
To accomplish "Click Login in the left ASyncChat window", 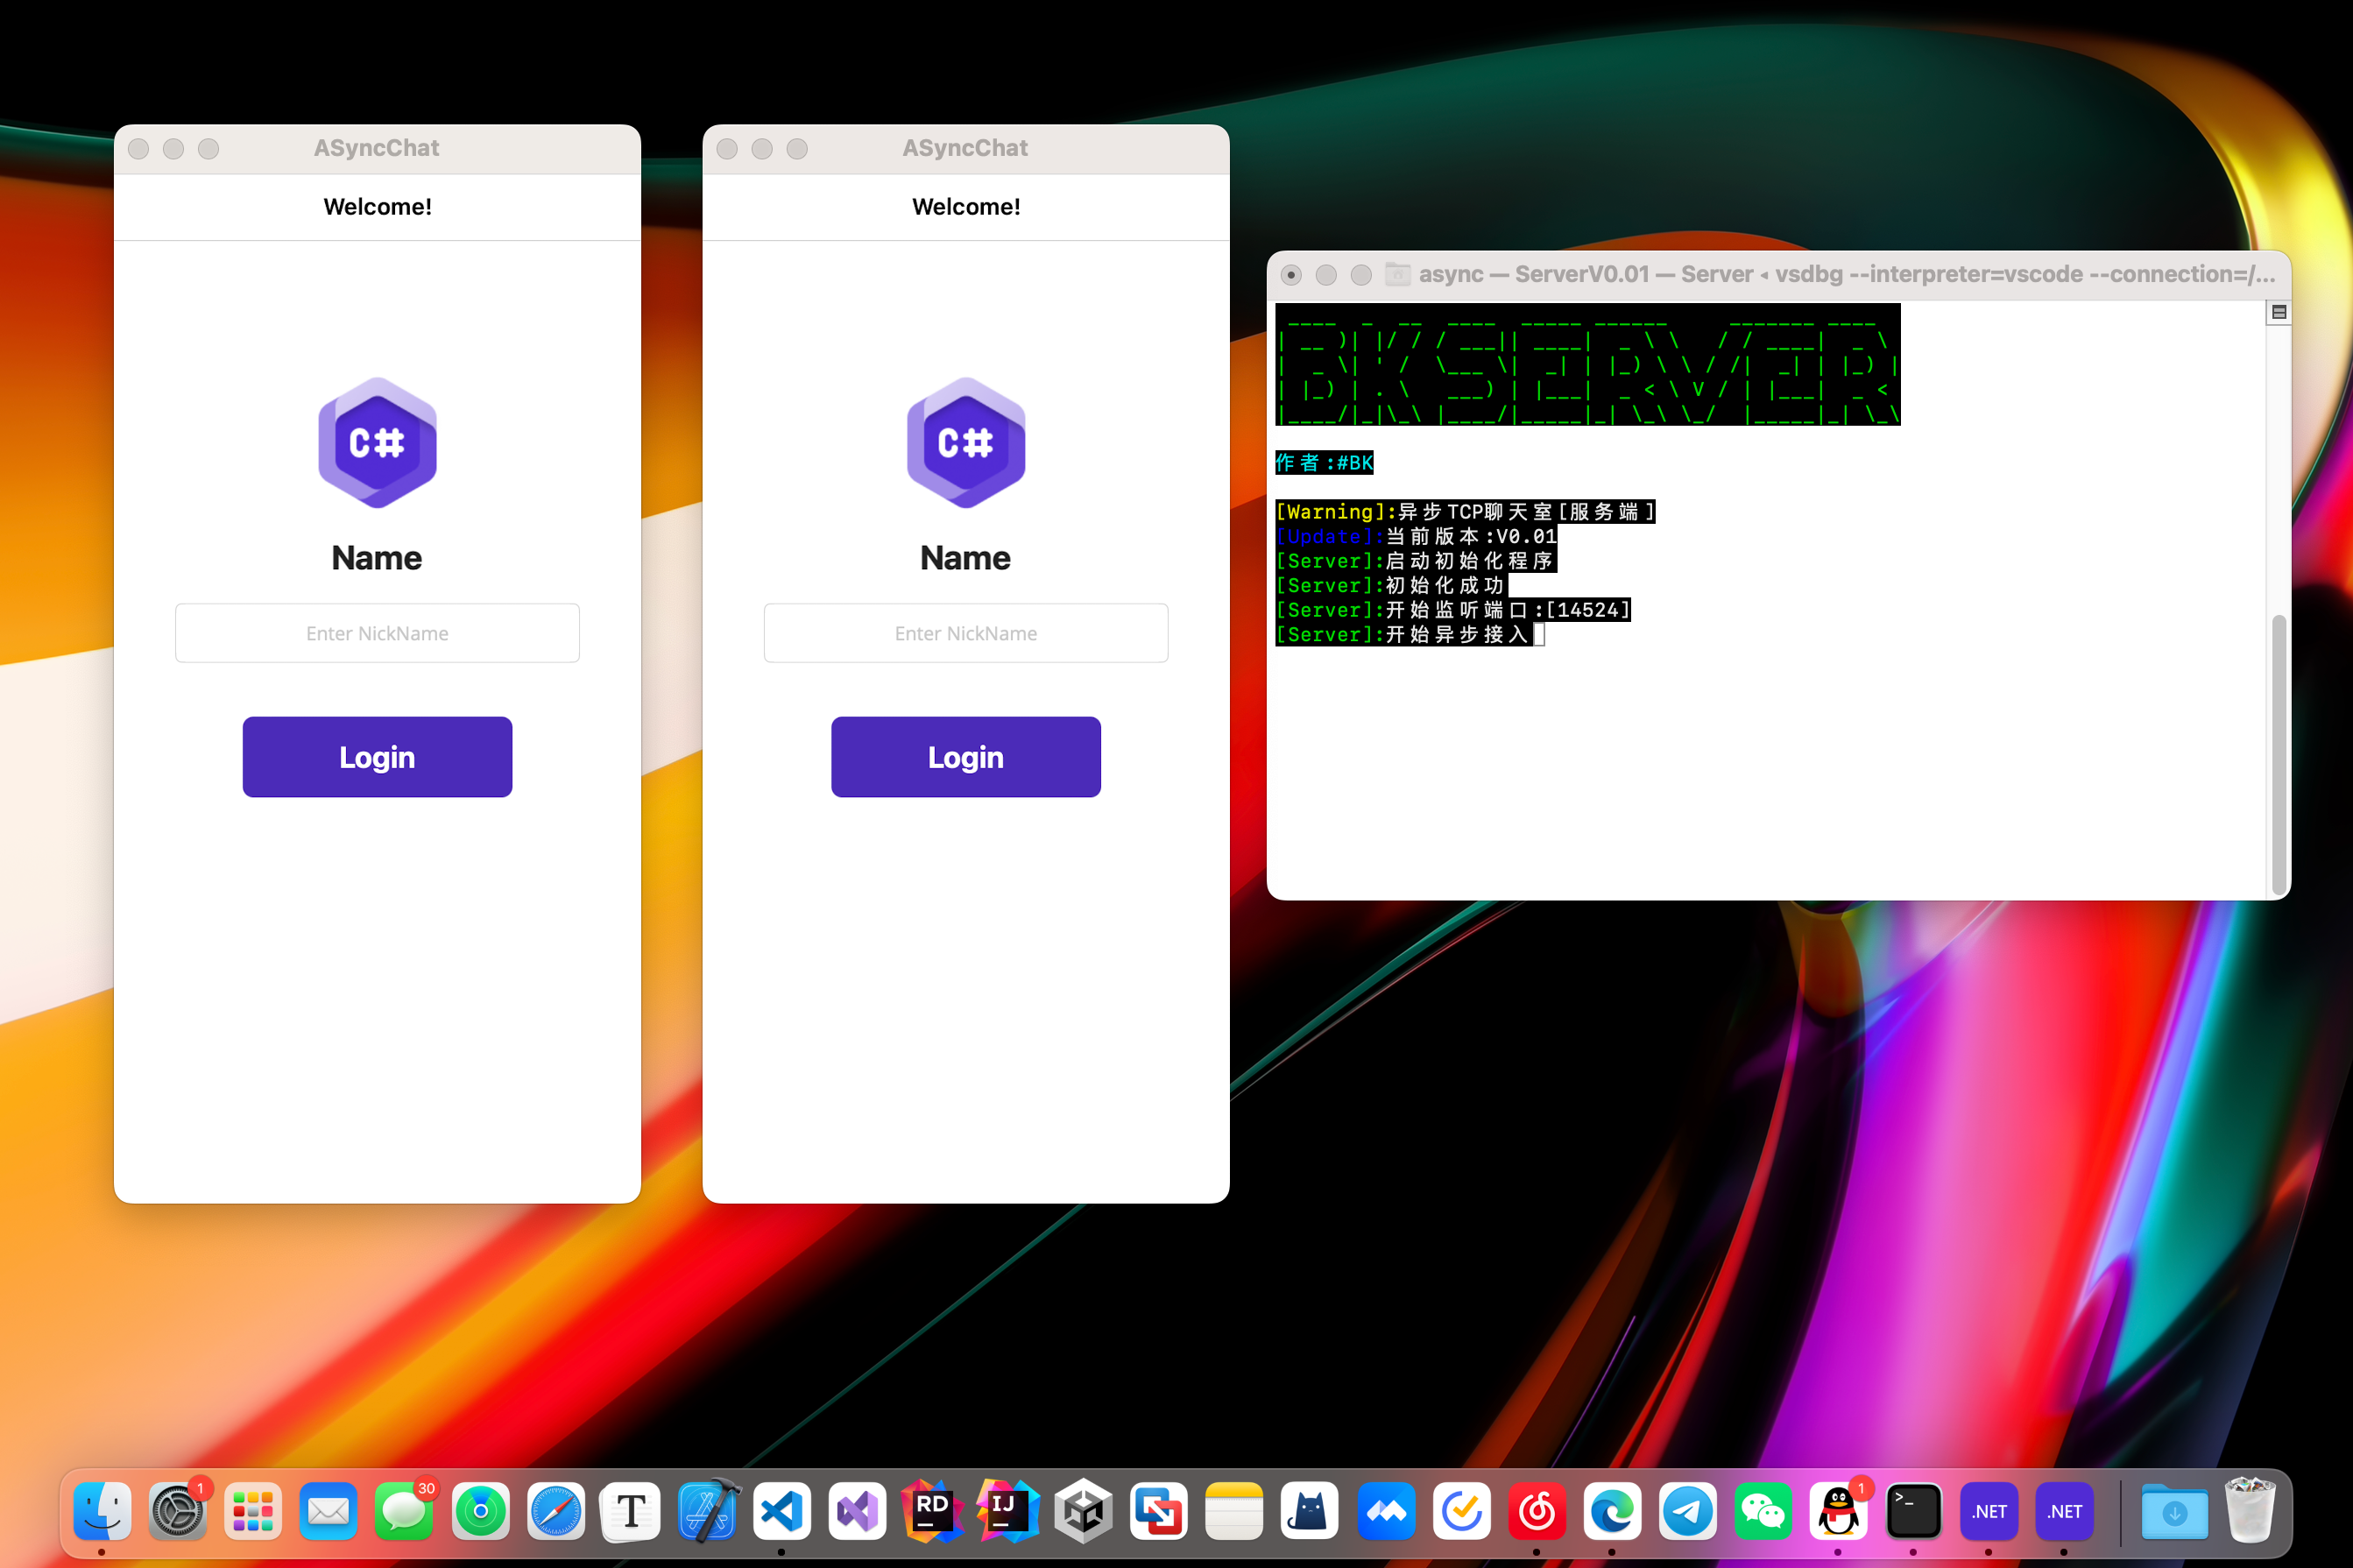I will 377,757.
